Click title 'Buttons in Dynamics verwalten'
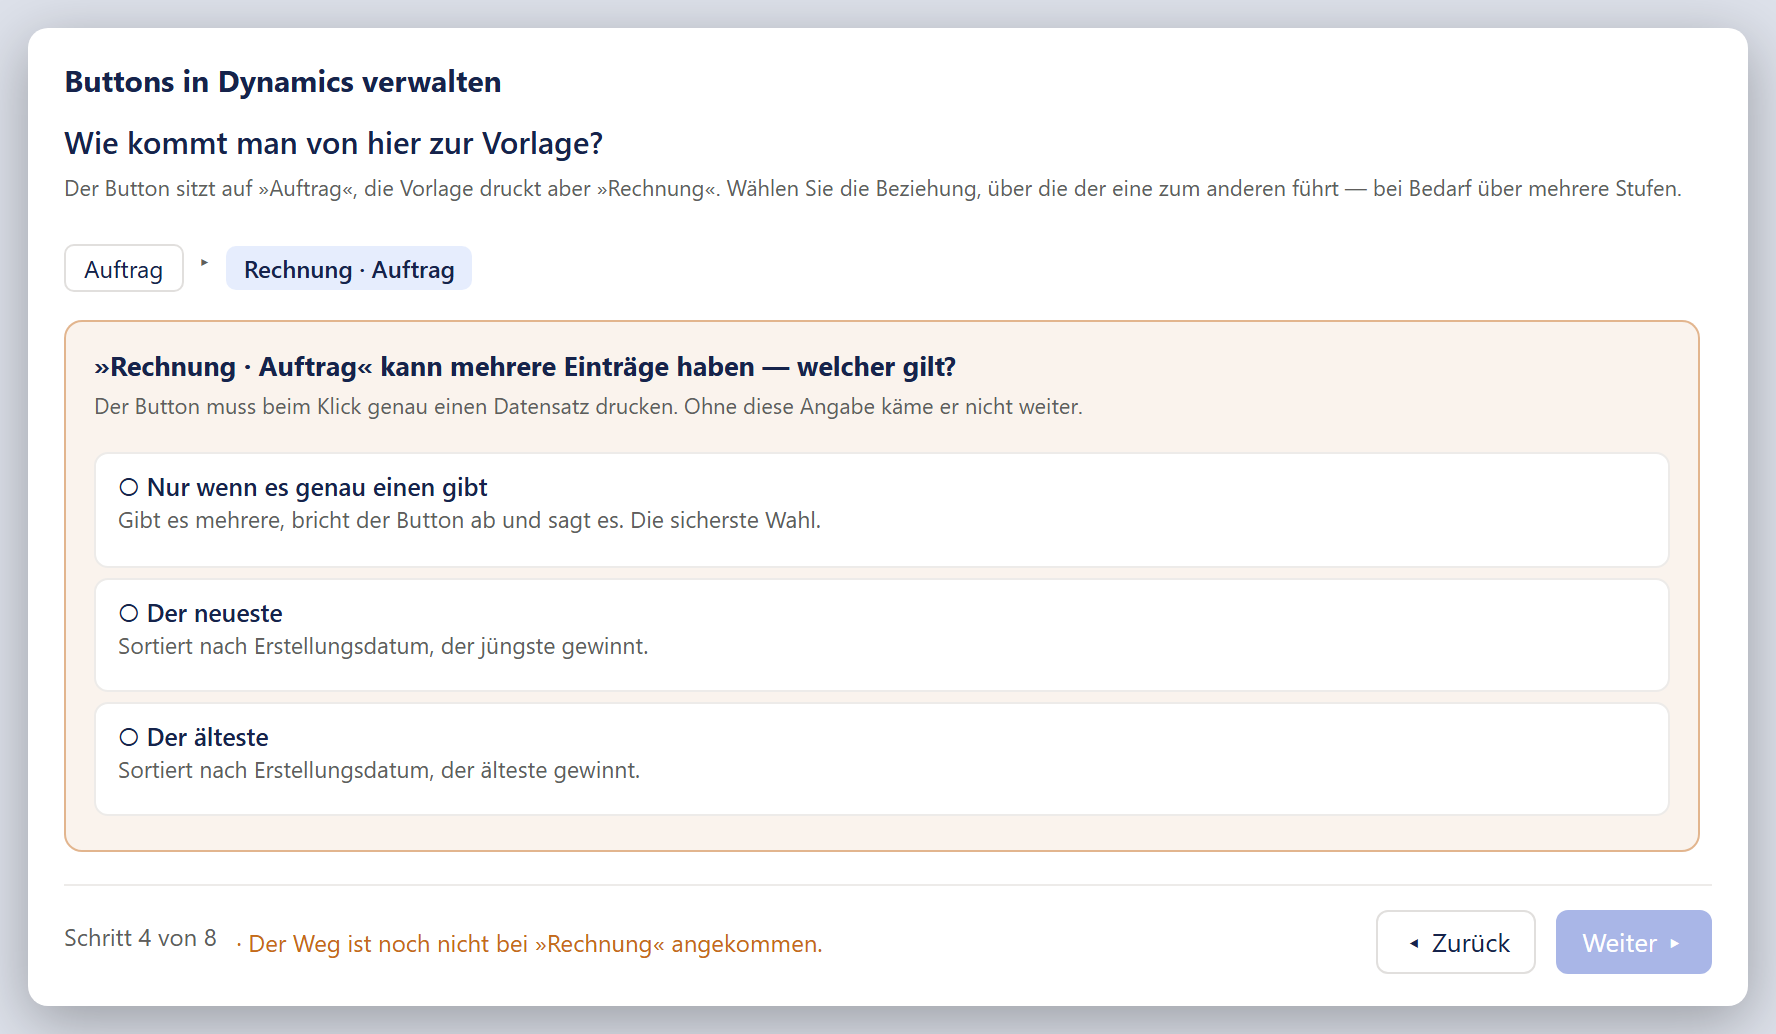 pos(283,82)
